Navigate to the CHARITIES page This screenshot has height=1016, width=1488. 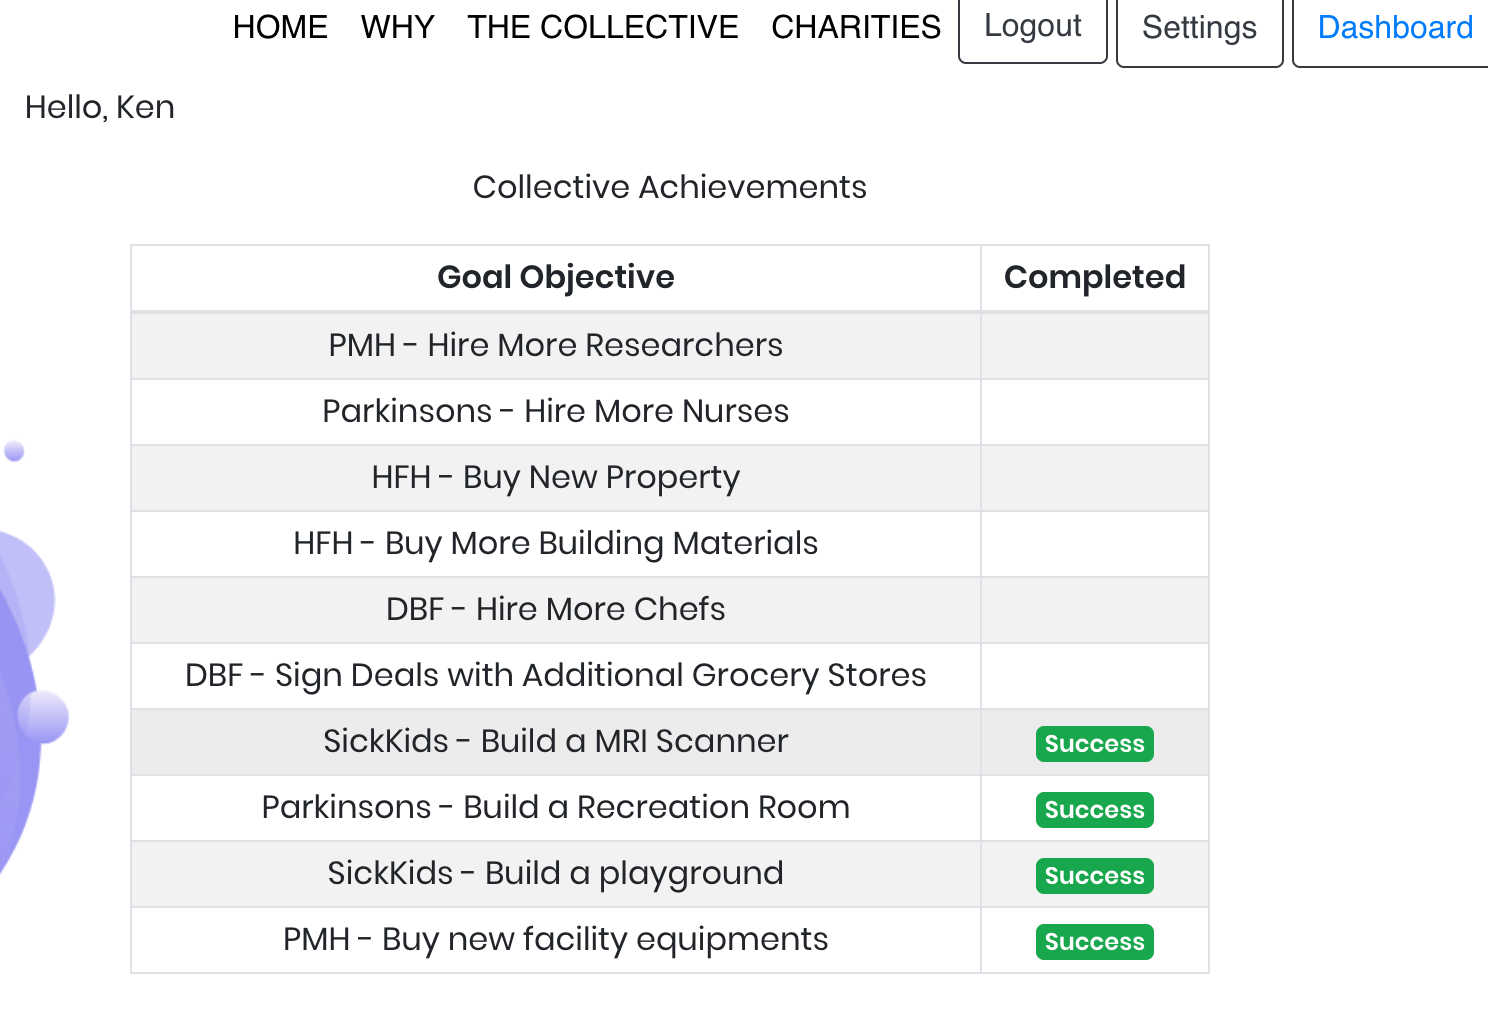click(x=855, y=27)
